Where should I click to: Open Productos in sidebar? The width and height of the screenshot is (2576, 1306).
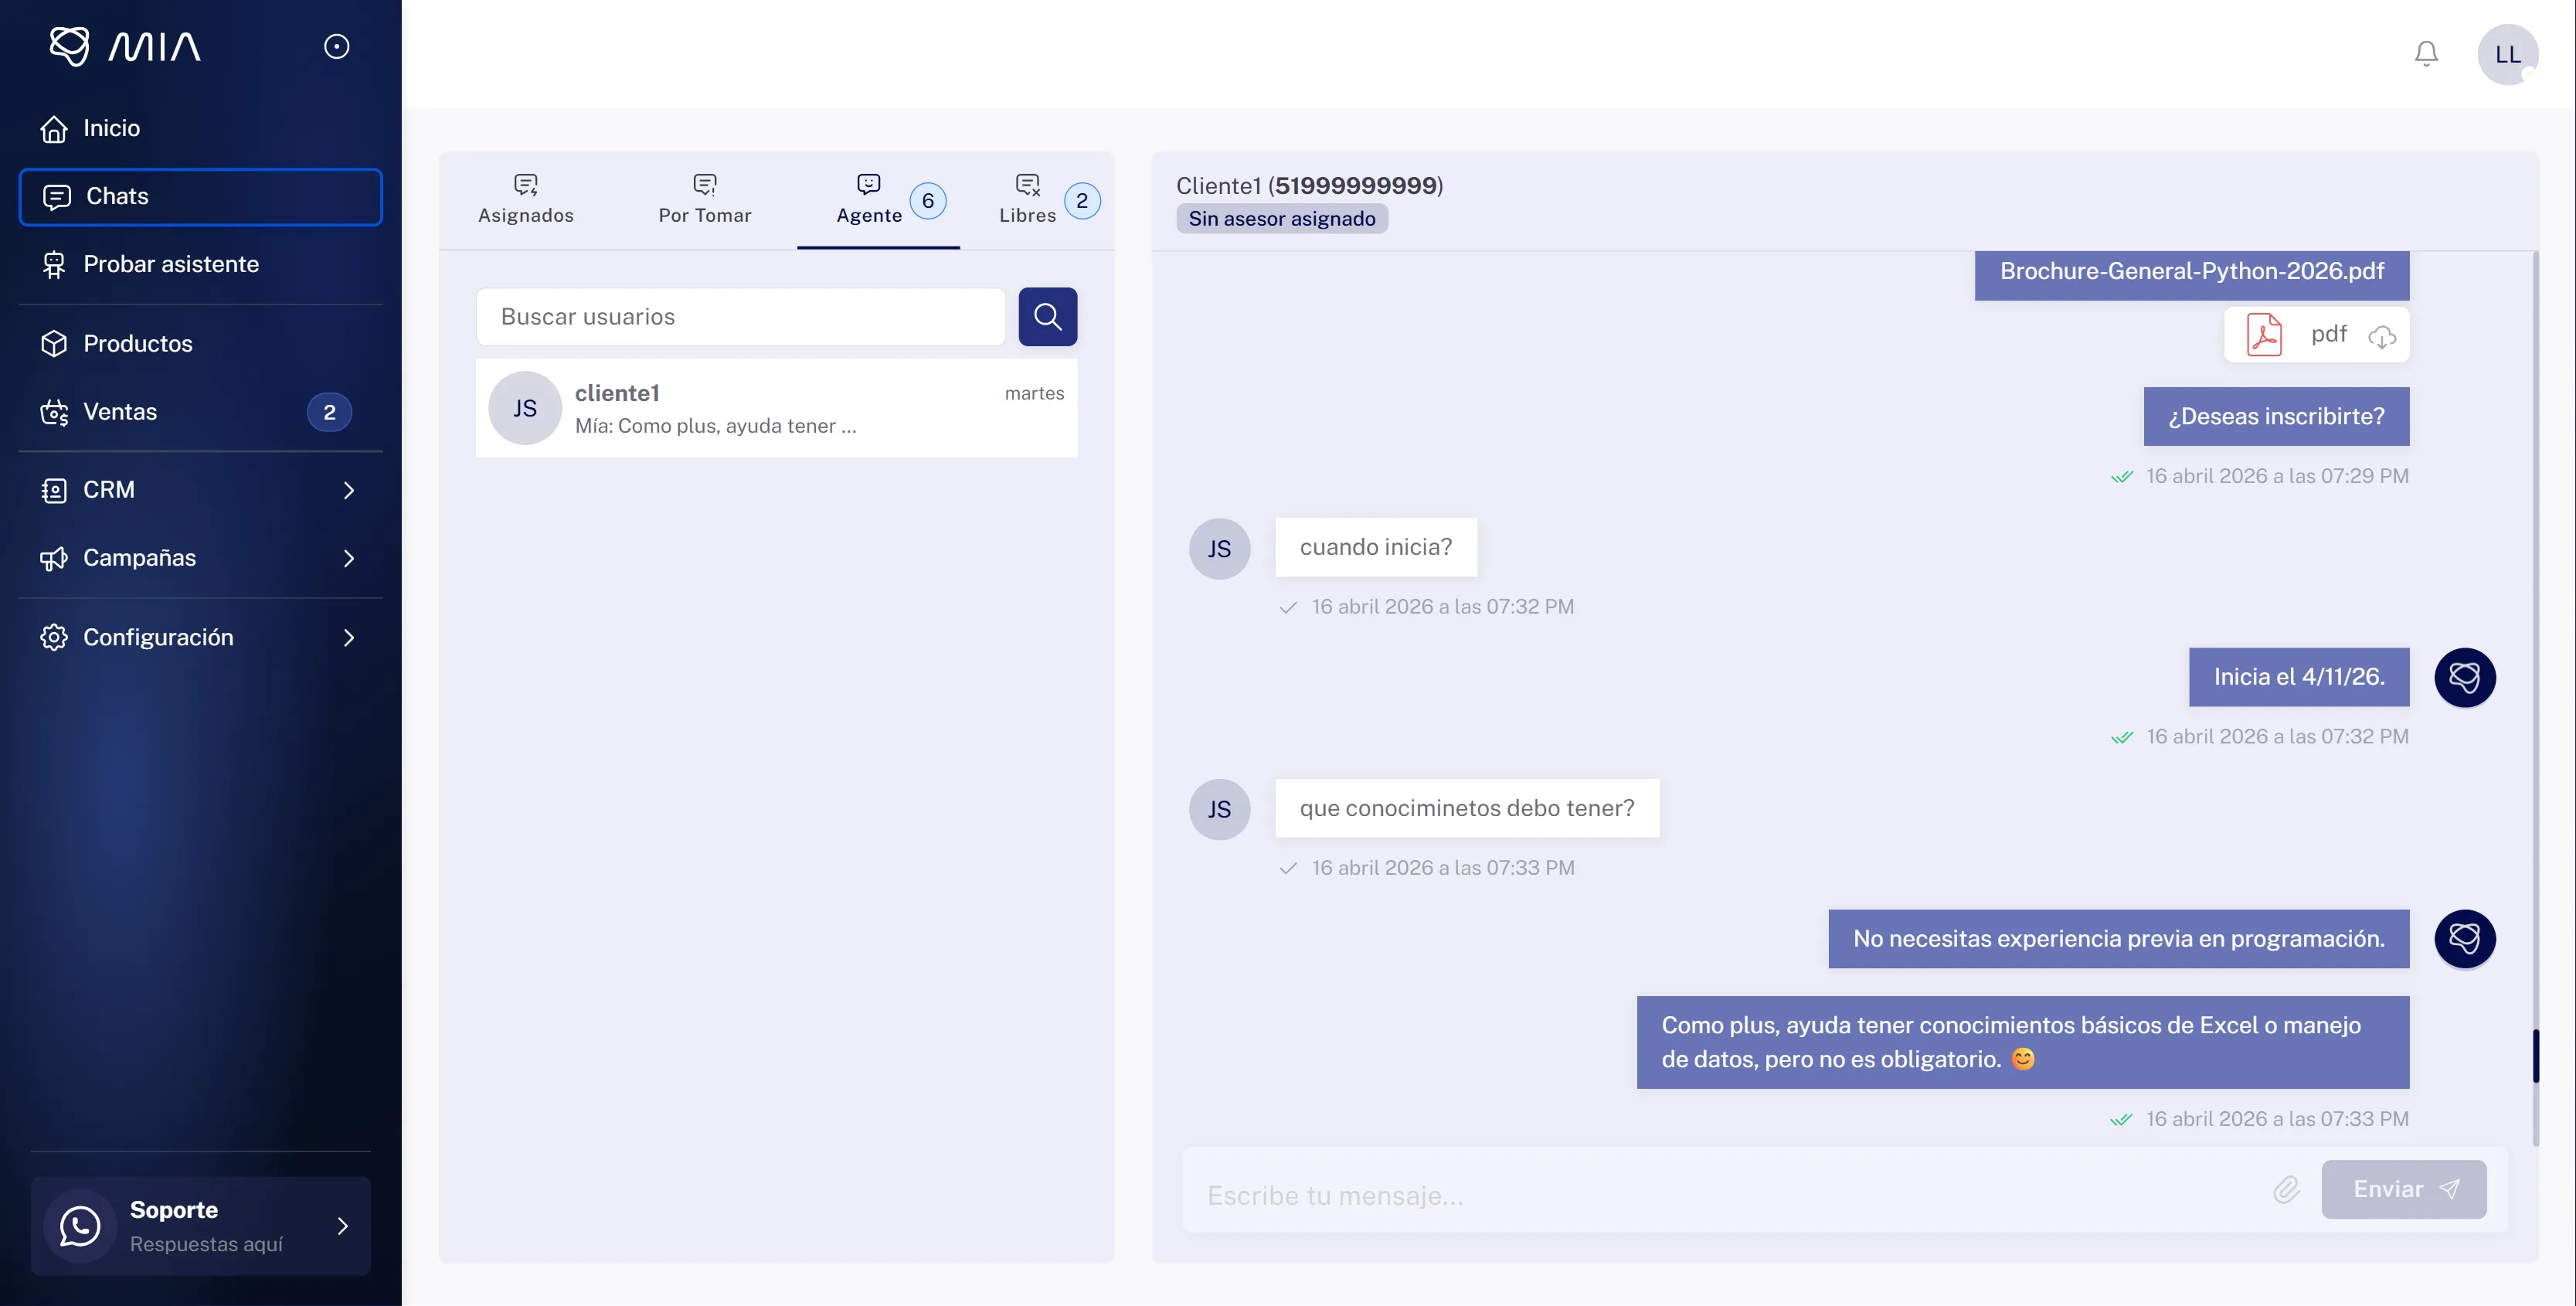coord(200,343)
